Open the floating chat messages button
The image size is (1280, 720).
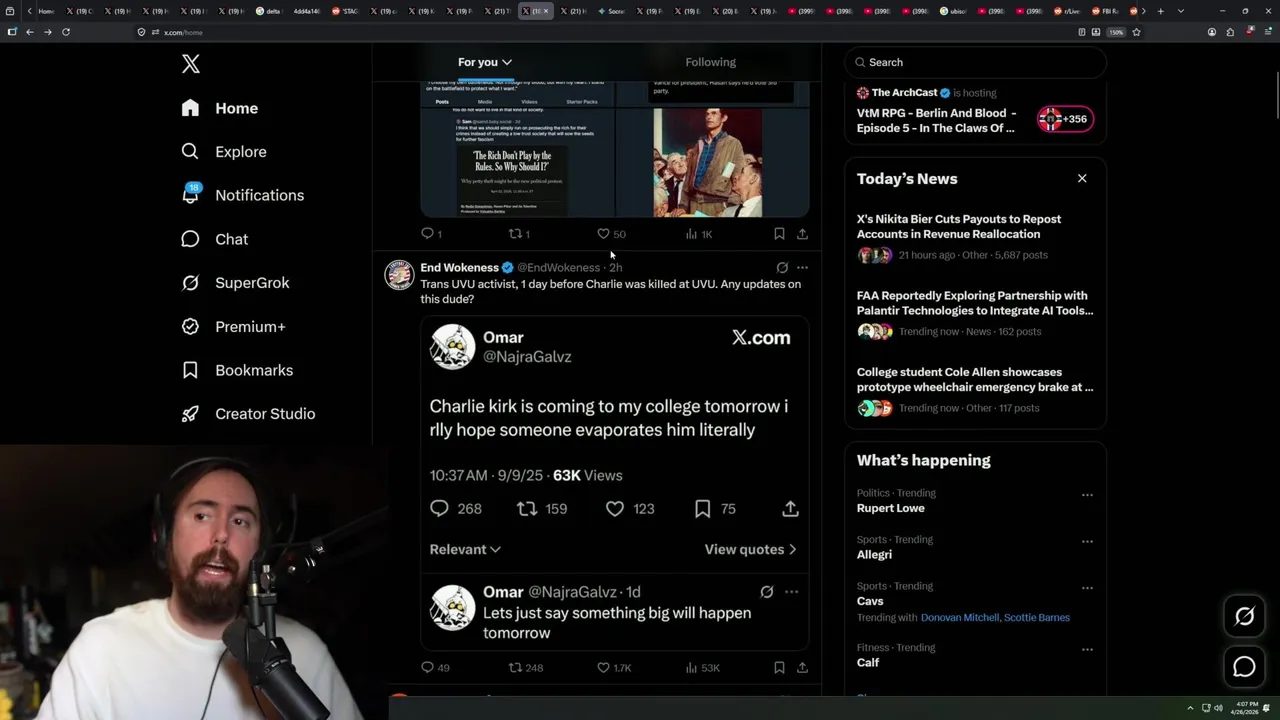[x=1244, y=667]
